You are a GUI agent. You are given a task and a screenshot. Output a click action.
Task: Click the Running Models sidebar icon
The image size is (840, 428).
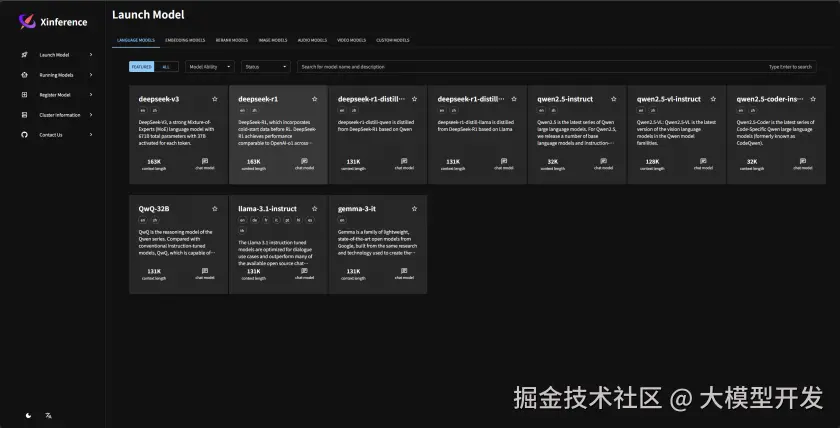point(24,75)
